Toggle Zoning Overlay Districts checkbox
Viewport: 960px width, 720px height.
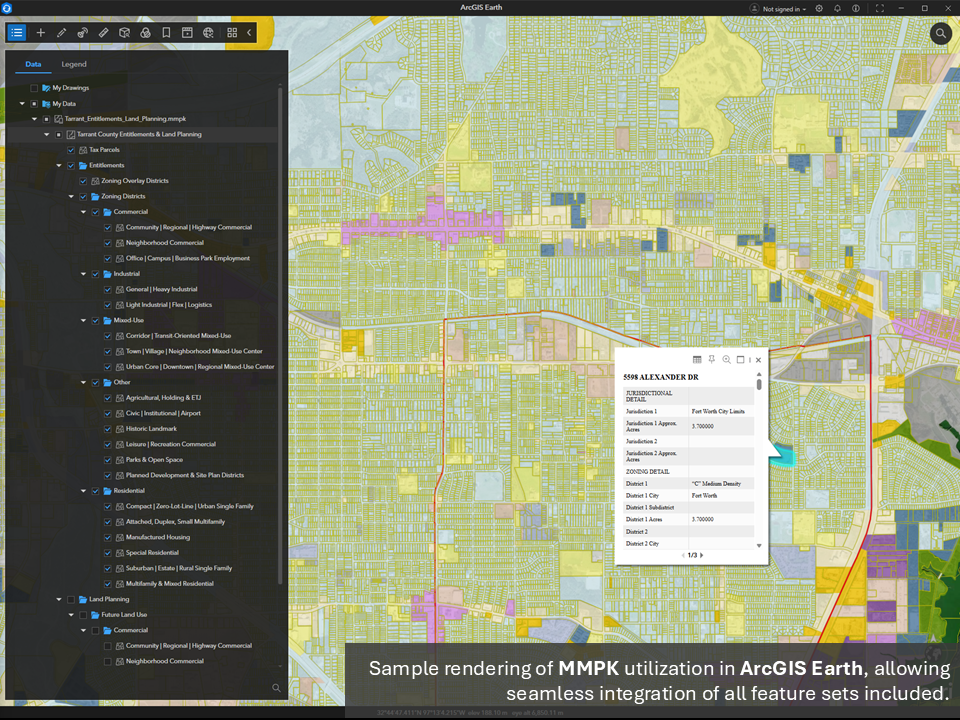(x=83, y=181)
